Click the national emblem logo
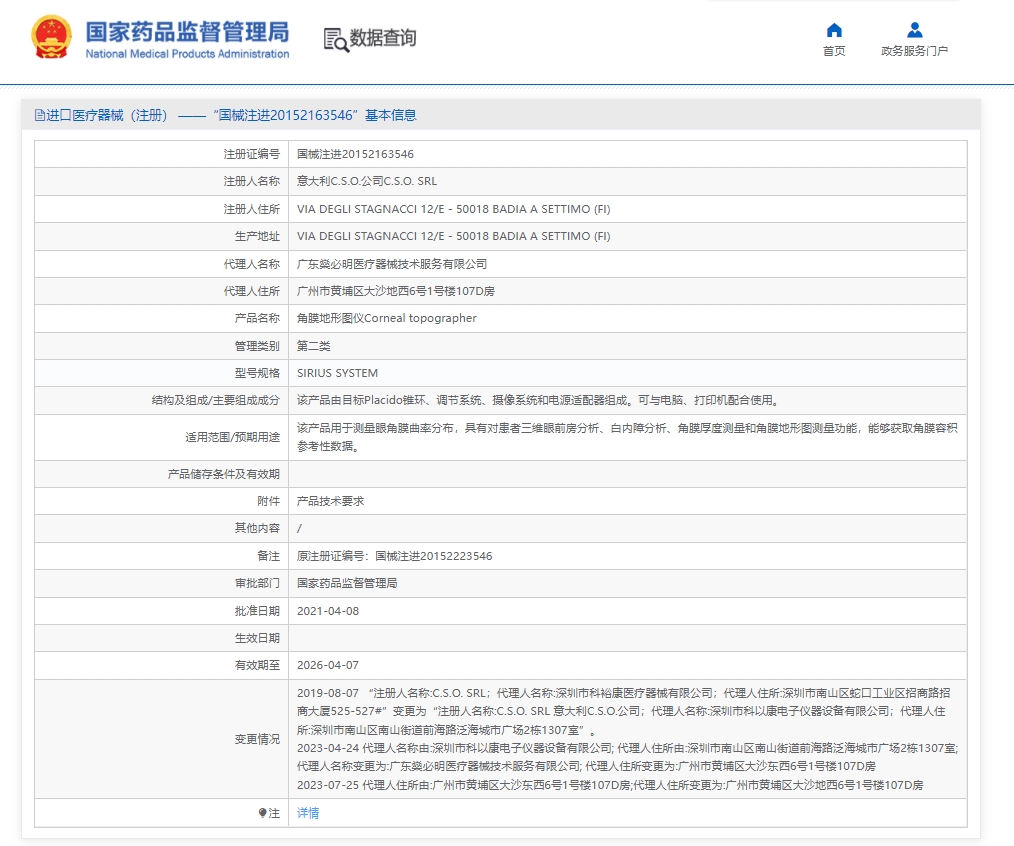This screenshot has width=1014, height=846. pos(52,38)
